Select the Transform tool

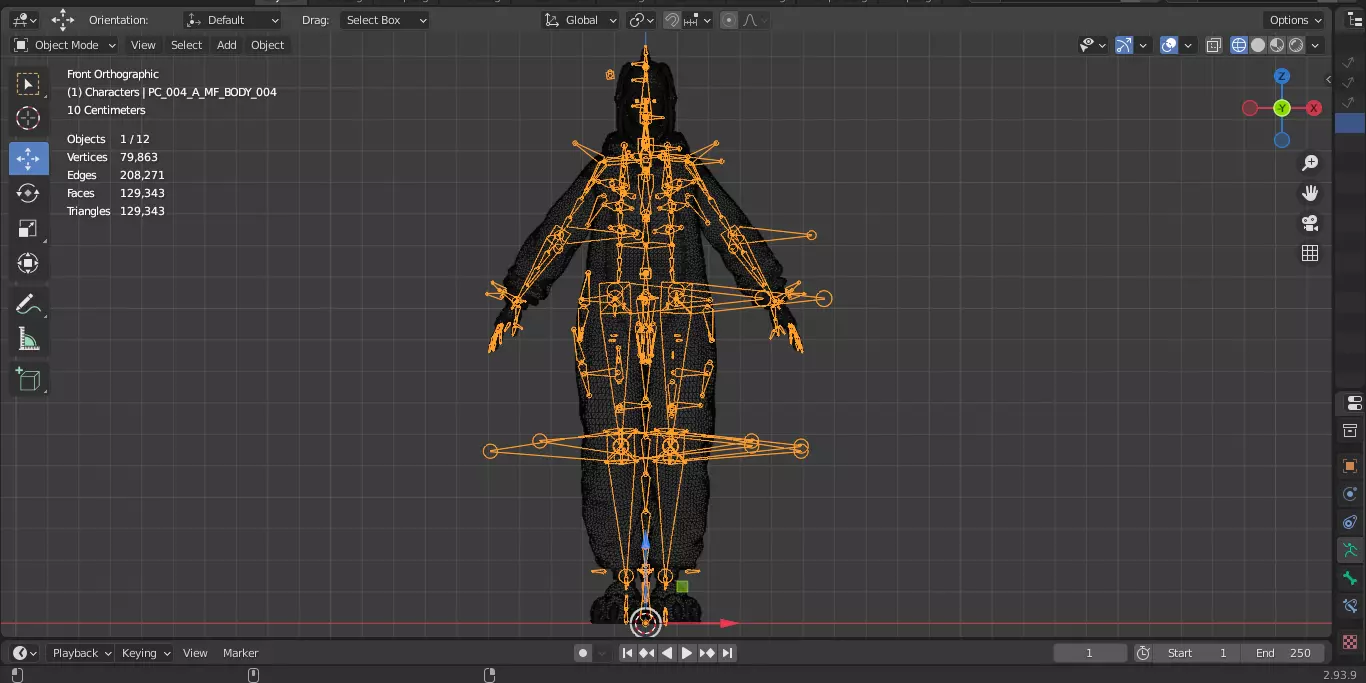point(28,263)
